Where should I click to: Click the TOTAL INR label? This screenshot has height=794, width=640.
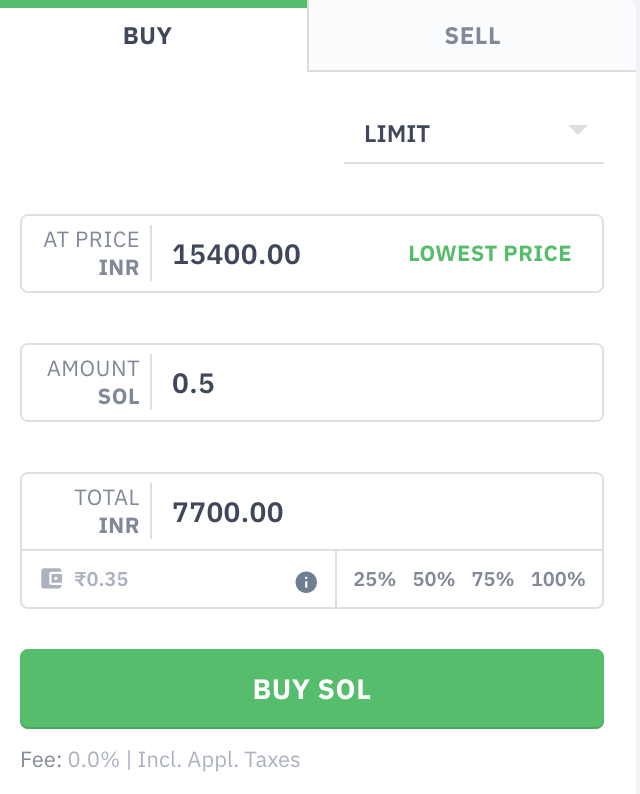(106, 511)
